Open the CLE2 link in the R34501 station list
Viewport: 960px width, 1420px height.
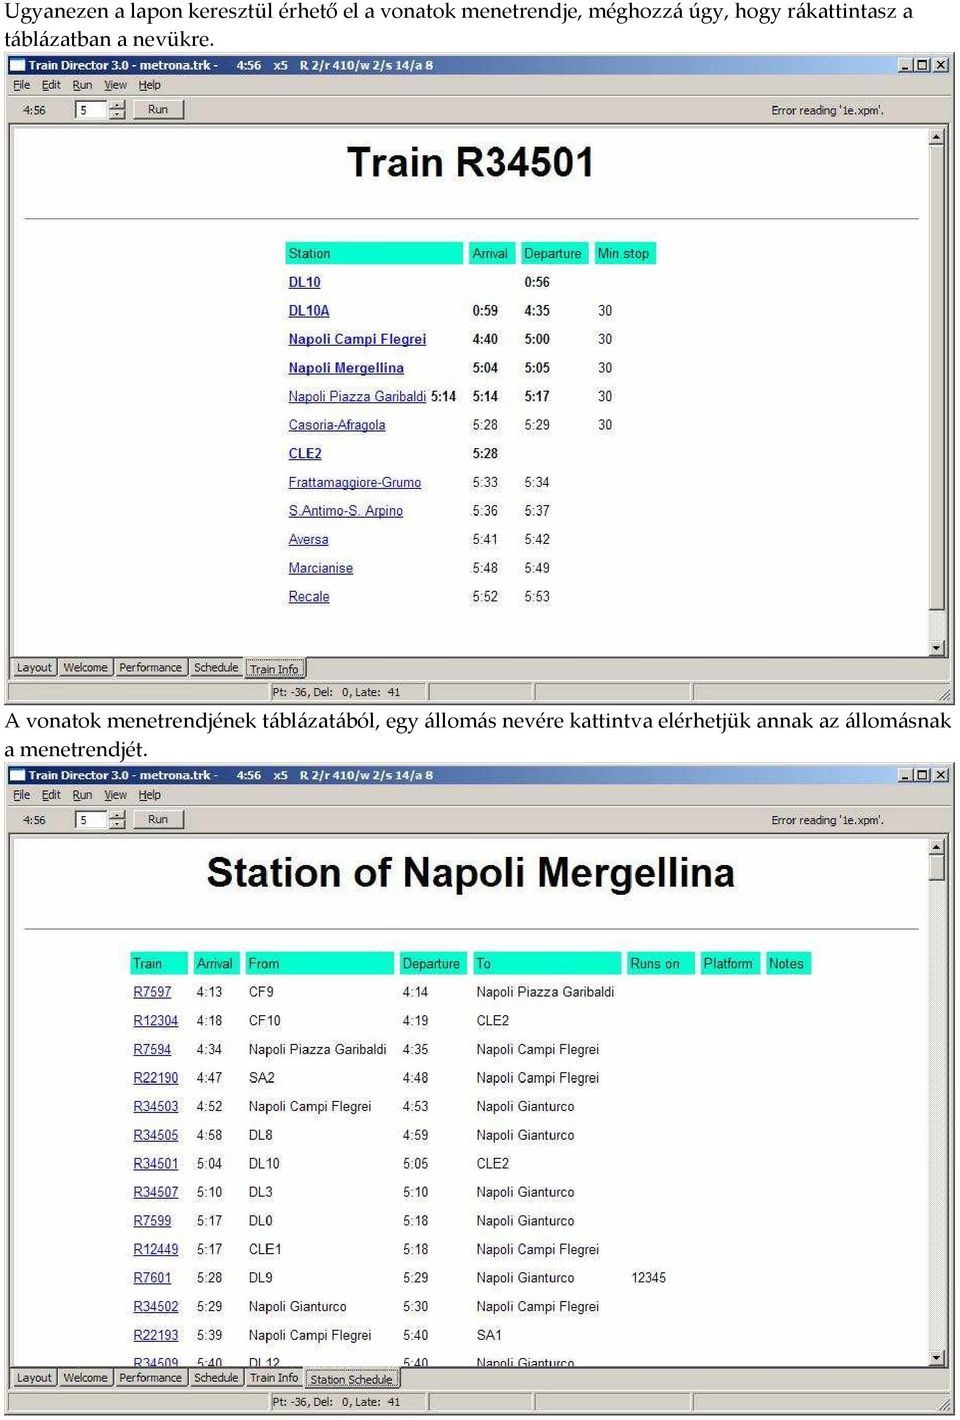click(305, 454)
